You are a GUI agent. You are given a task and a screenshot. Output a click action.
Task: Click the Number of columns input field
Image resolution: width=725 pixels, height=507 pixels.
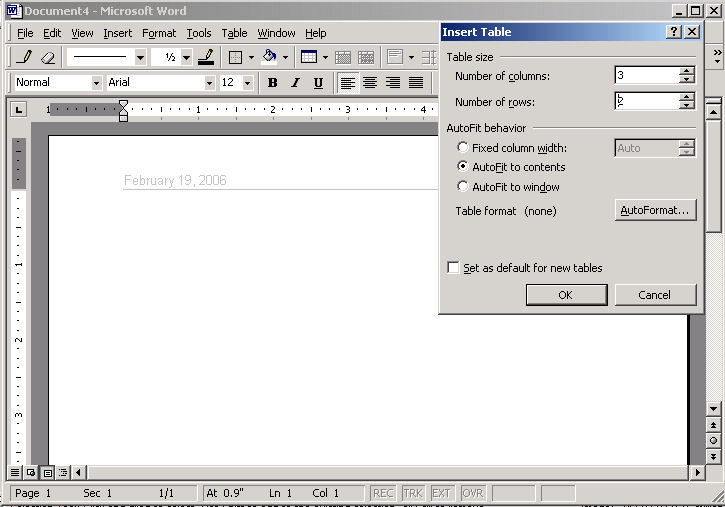click(646, 75)
